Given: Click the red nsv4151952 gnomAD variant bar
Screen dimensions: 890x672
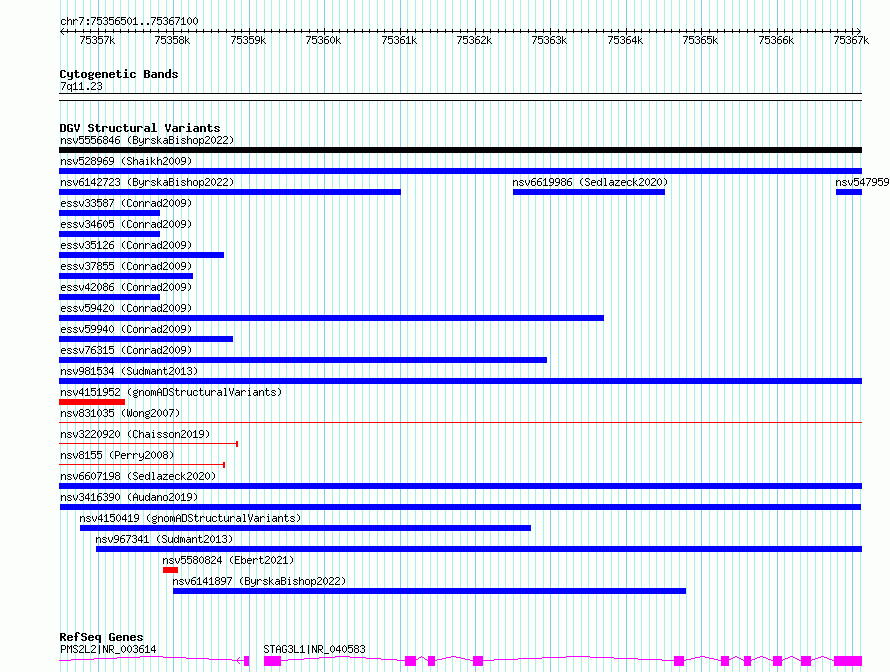Looking at the screenshot, I should click(92, 402).
